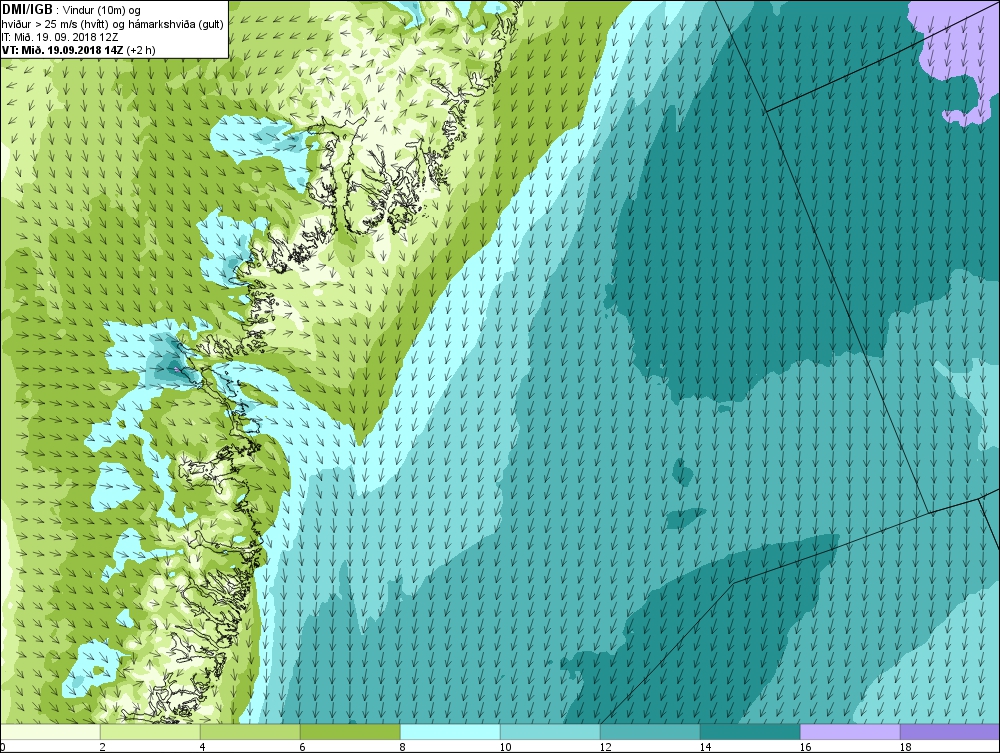Click the legend scale label "2"
The image size is (1000, 753).
coord(102,747)
